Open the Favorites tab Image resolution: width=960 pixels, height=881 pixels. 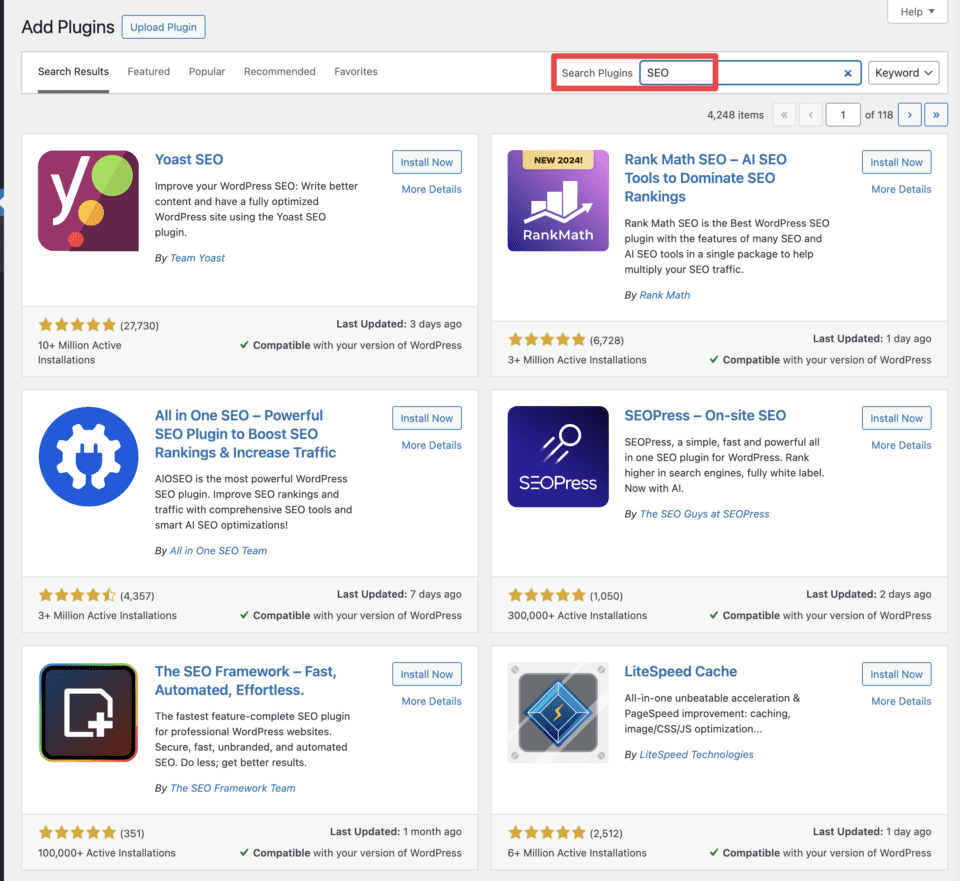click(x=356, y=72)
